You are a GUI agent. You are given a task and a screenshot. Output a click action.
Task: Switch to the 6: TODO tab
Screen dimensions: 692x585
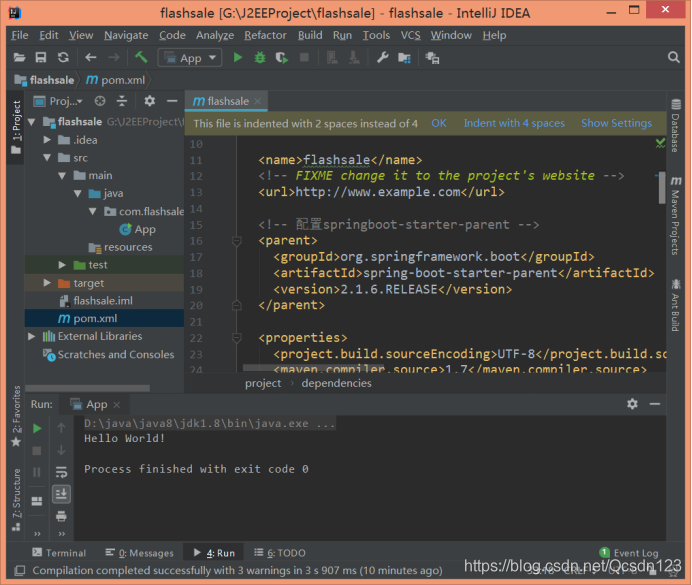point(280,553)
